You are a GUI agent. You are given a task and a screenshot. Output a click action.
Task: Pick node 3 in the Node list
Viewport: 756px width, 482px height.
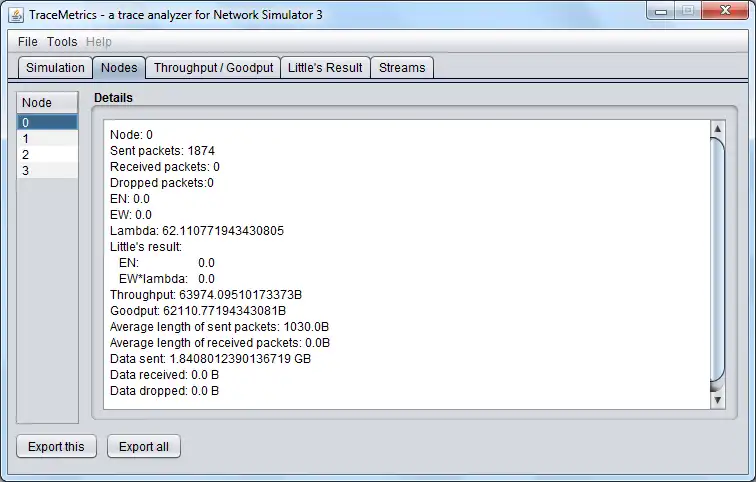click(47, 171)
